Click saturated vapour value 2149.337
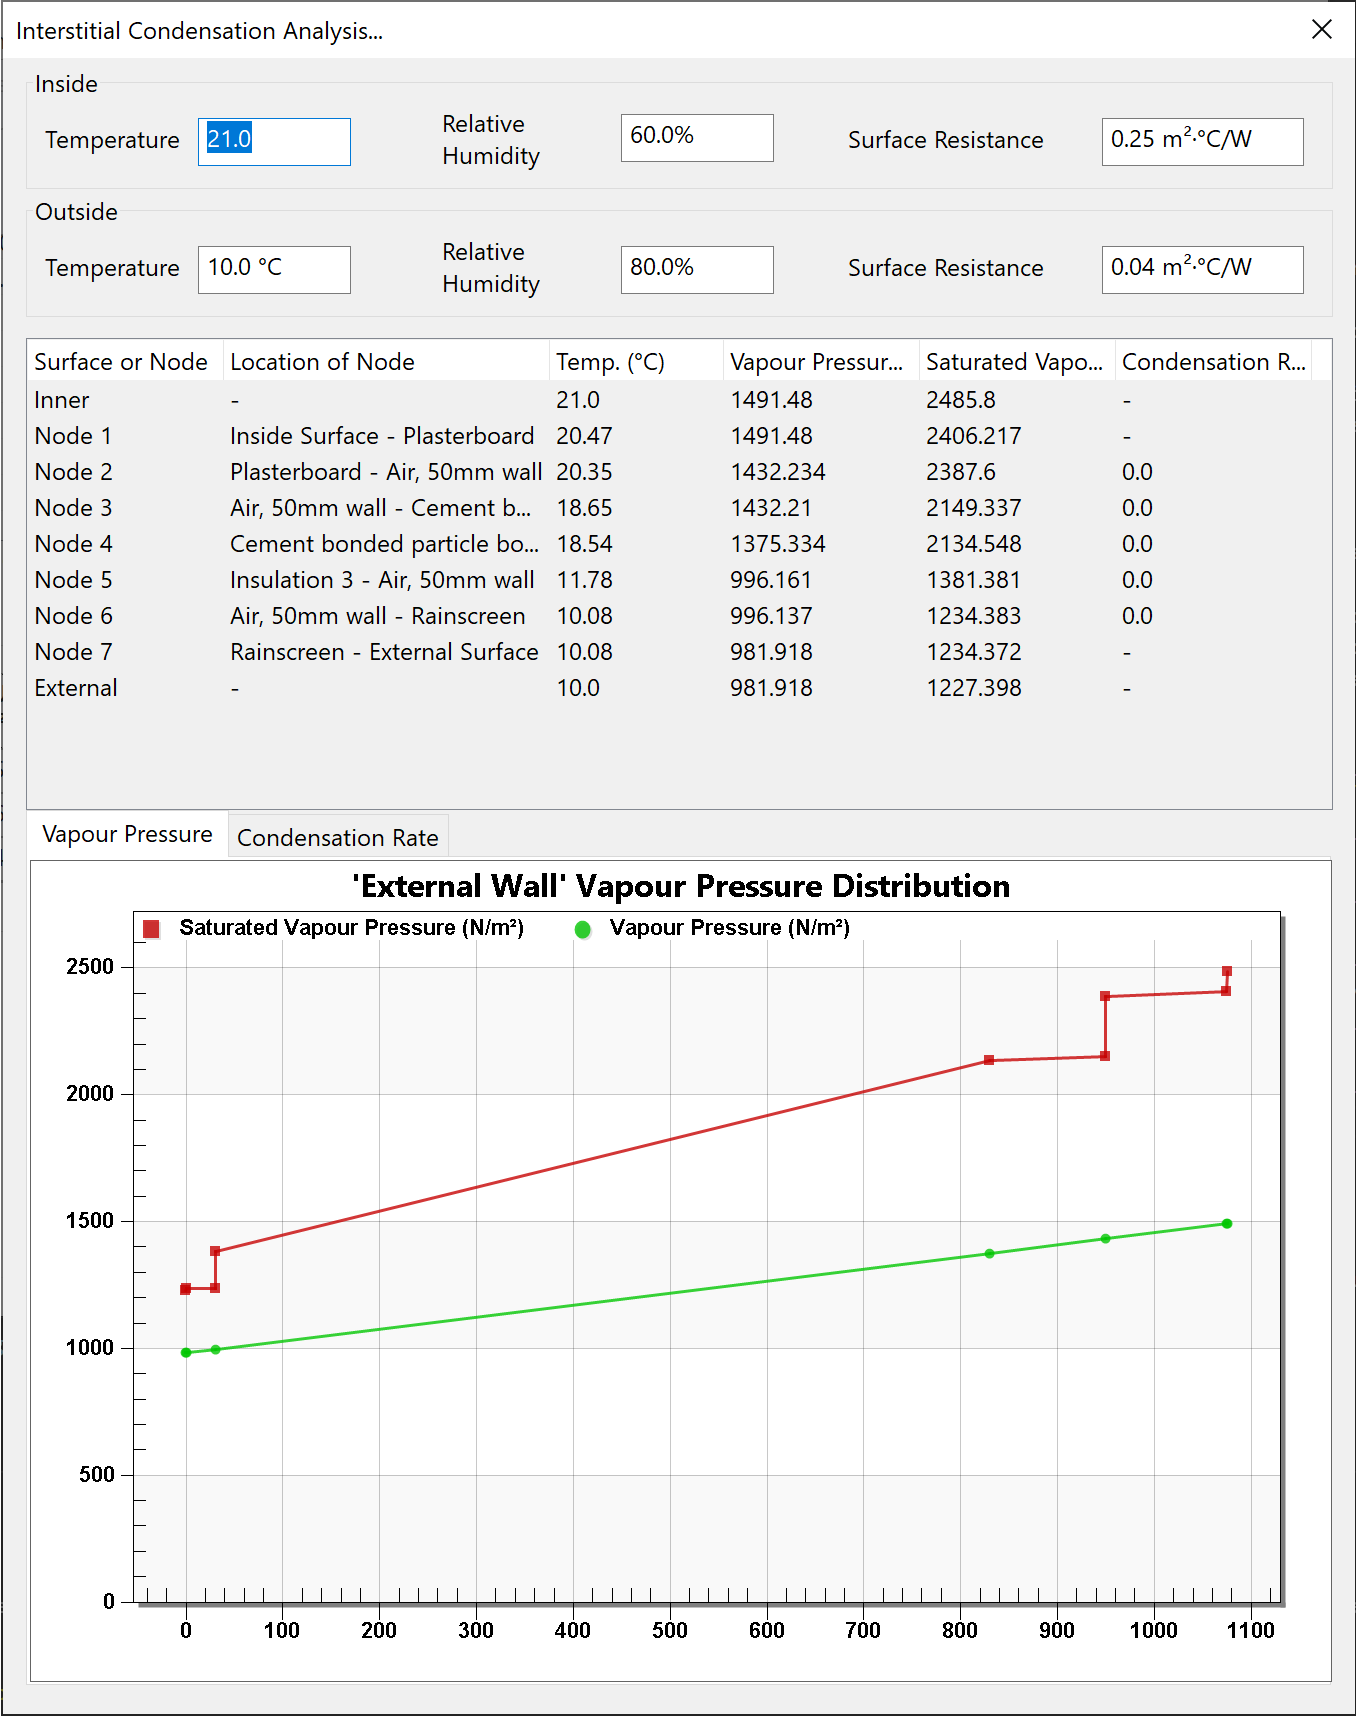Image resolution: width=1356 pixels, height=1716 pixels. click(x=974, y=508)
